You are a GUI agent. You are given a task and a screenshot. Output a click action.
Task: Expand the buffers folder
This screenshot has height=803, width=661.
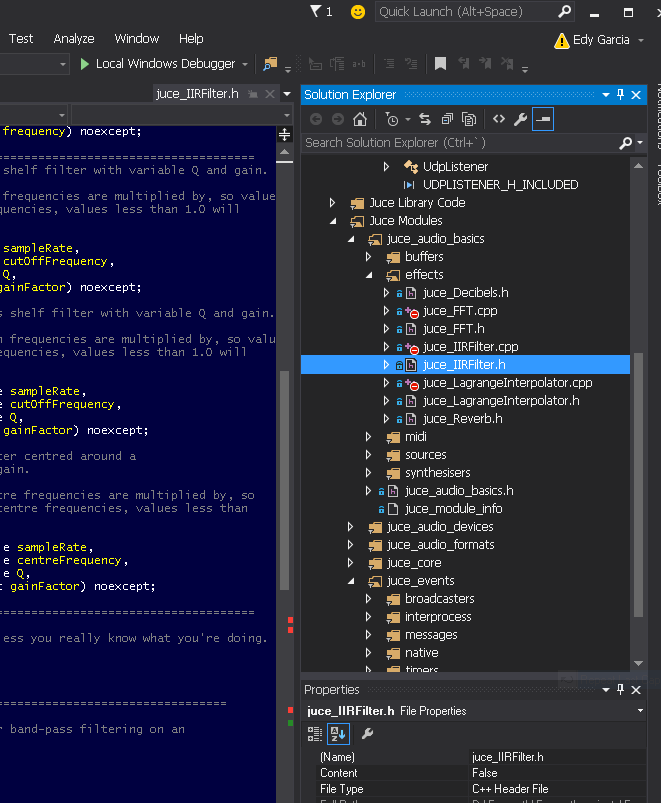coord(368,257)
